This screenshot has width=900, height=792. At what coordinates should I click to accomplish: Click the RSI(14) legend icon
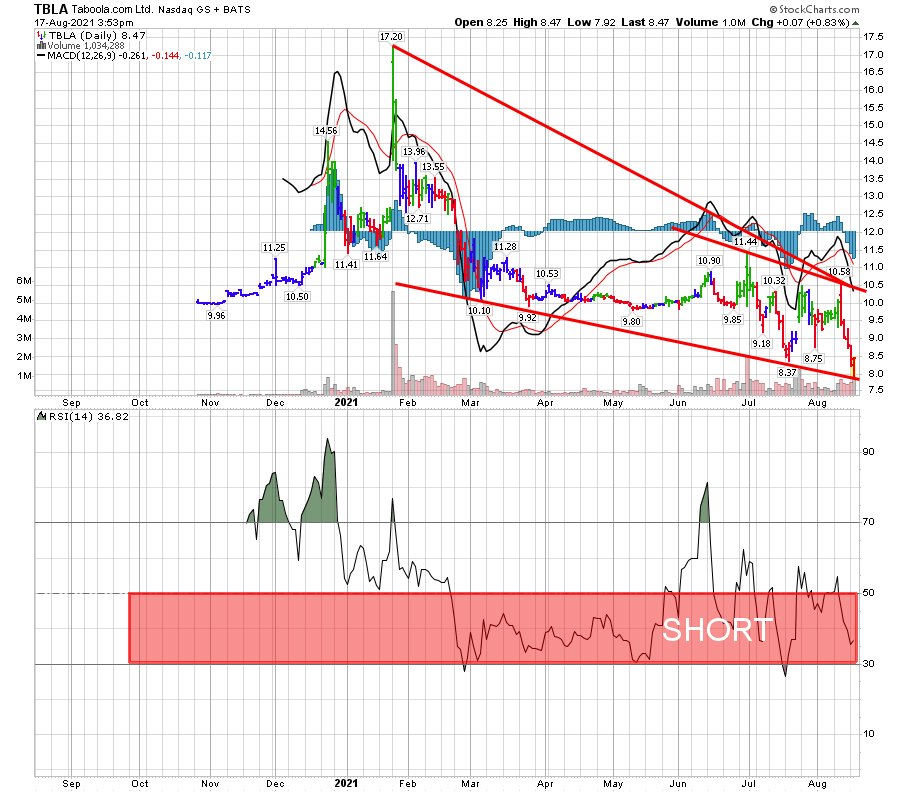41,415
